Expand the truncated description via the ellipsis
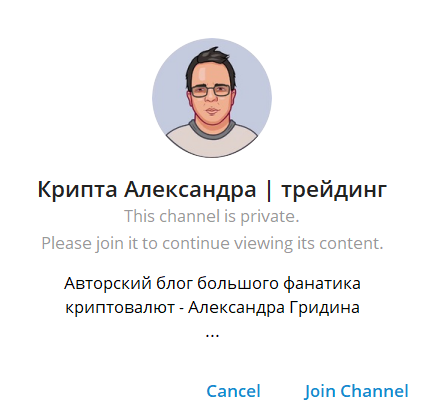This screenshot has height=410, width=421. click(x=212, y=335)
